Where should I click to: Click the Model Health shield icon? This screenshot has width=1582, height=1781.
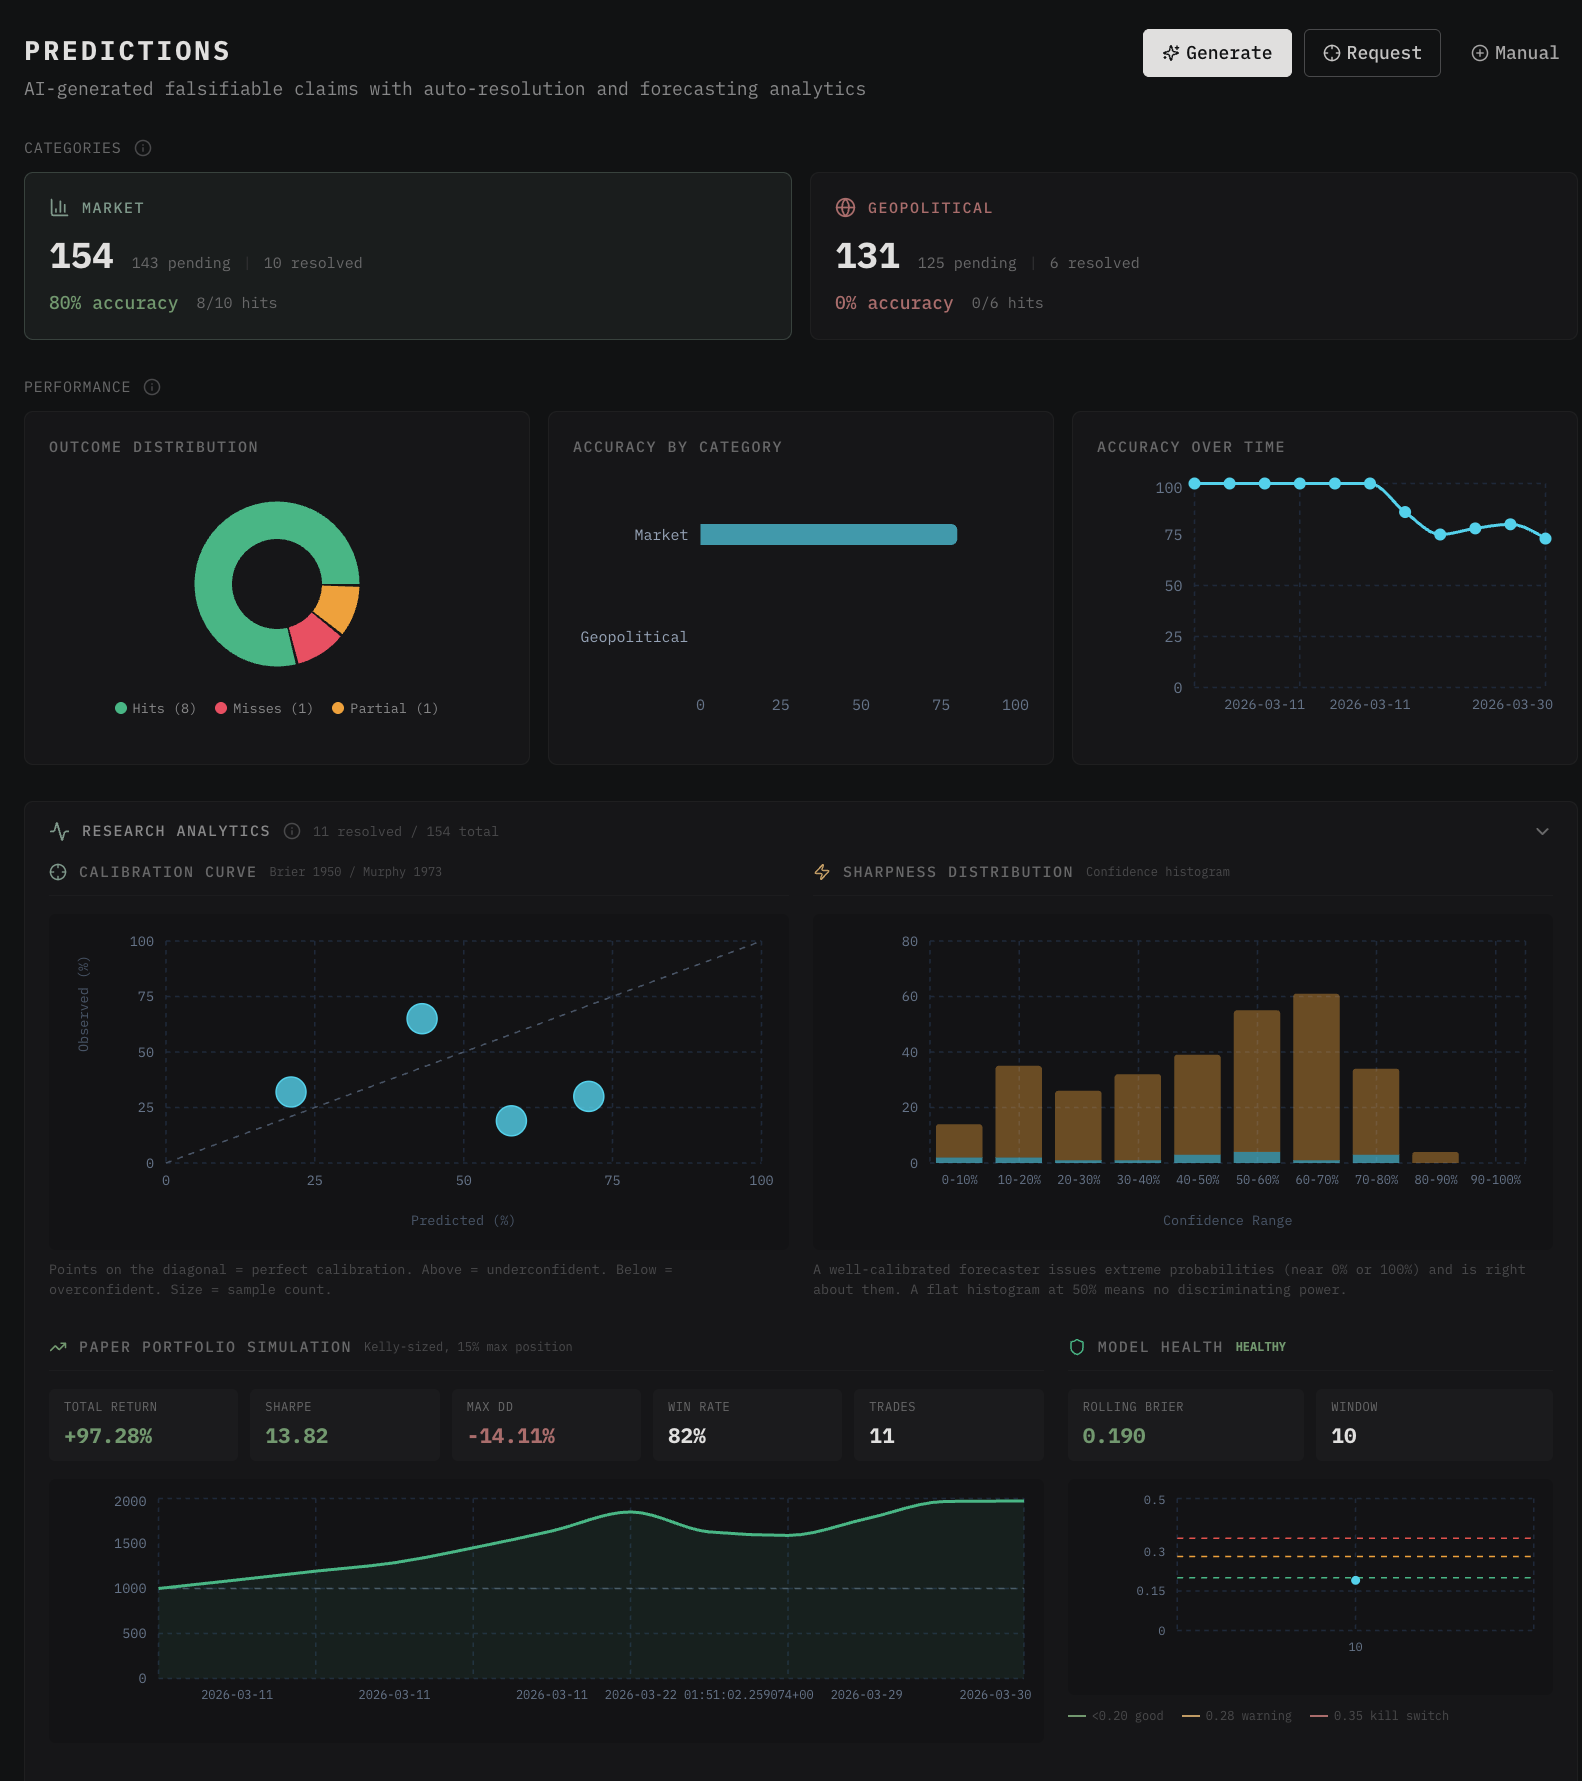[x=1077, y=1347]
